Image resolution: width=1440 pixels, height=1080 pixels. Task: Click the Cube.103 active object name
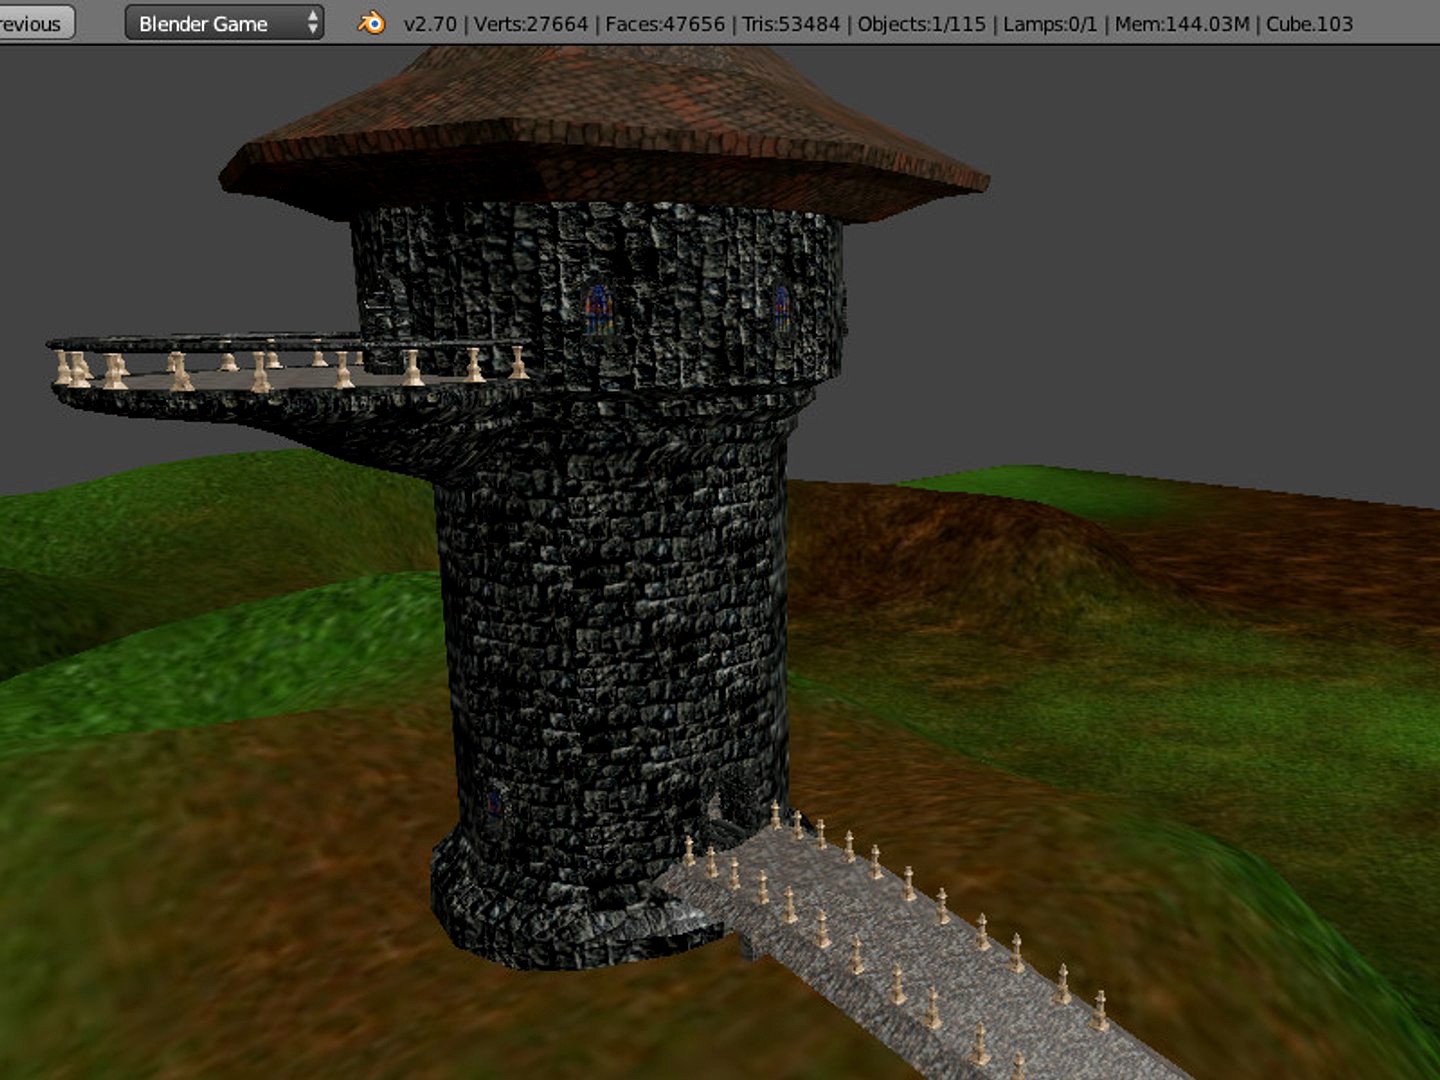1310,22
